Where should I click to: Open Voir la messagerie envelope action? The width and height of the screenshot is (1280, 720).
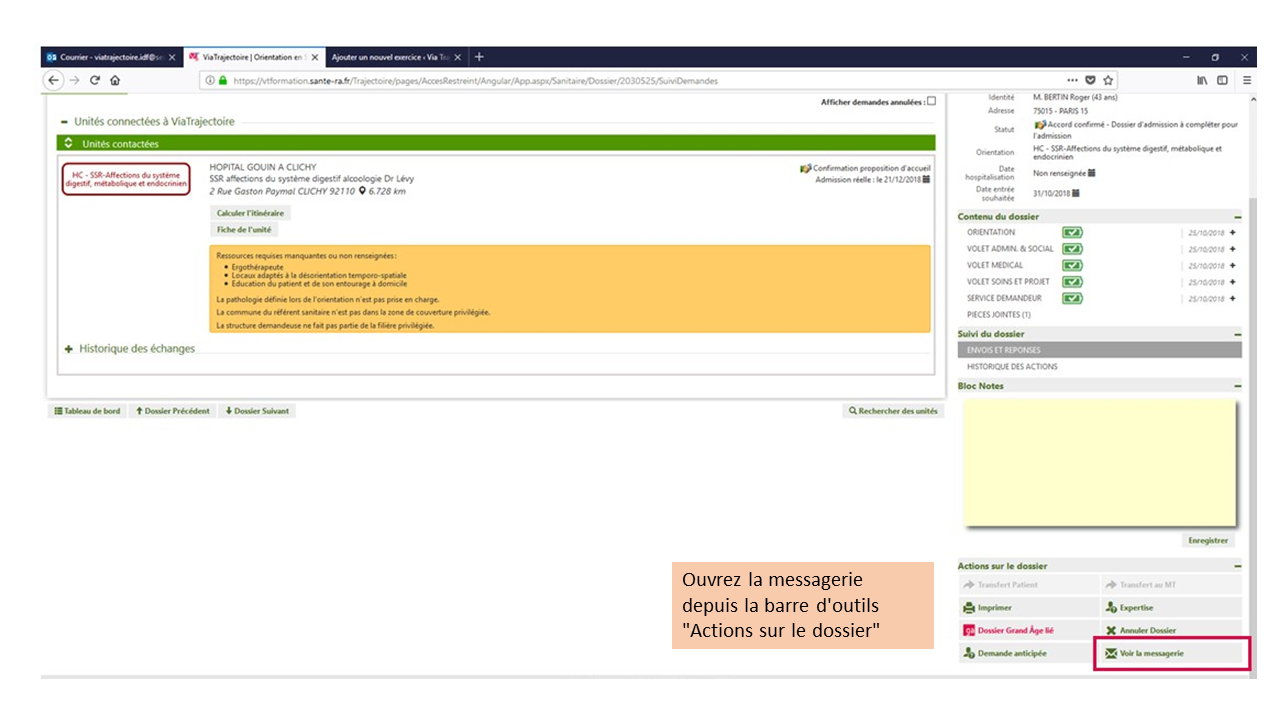coord(1110,654)
